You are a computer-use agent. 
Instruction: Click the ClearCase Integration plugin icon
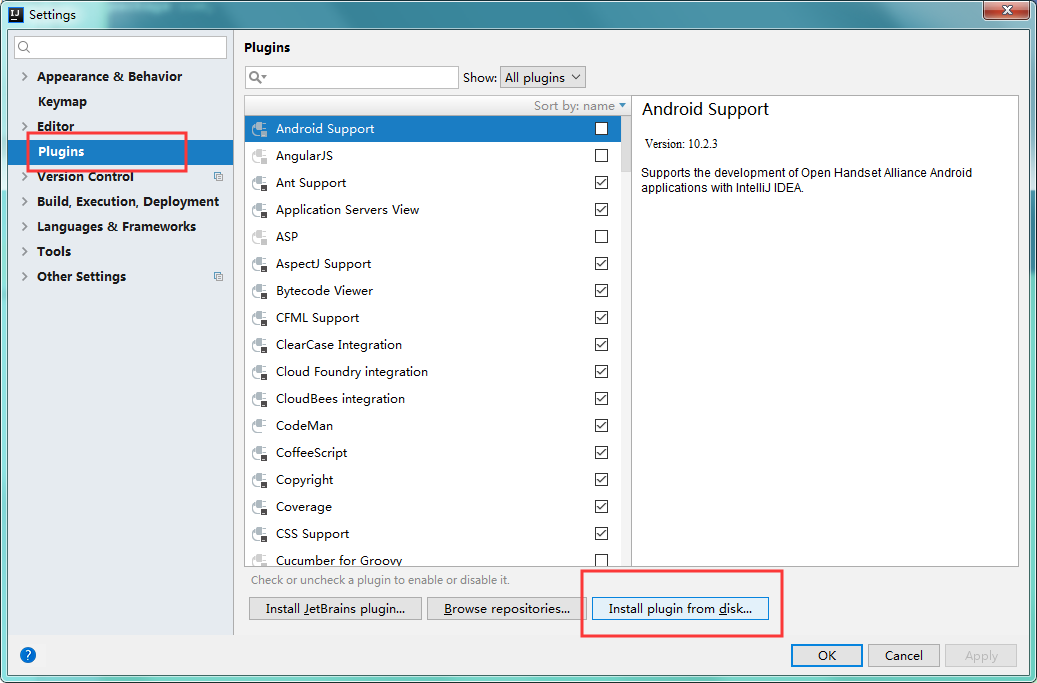pyautogui.click(x=259, y=345)
